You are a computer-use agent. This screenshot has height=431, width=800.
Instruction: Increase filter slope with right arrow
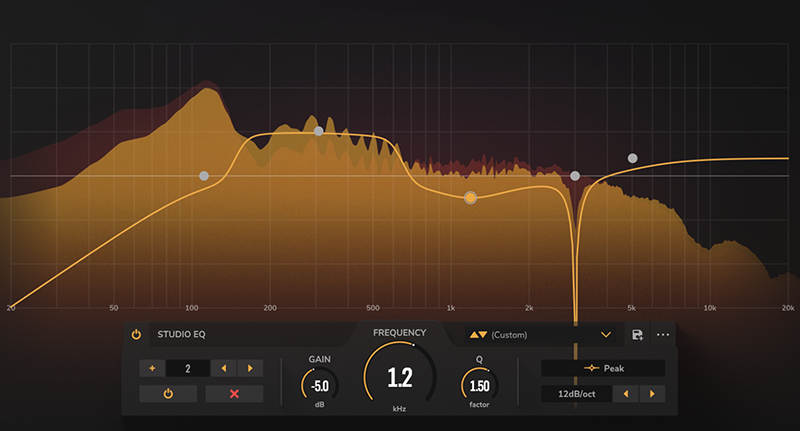(x=653, y=394)
